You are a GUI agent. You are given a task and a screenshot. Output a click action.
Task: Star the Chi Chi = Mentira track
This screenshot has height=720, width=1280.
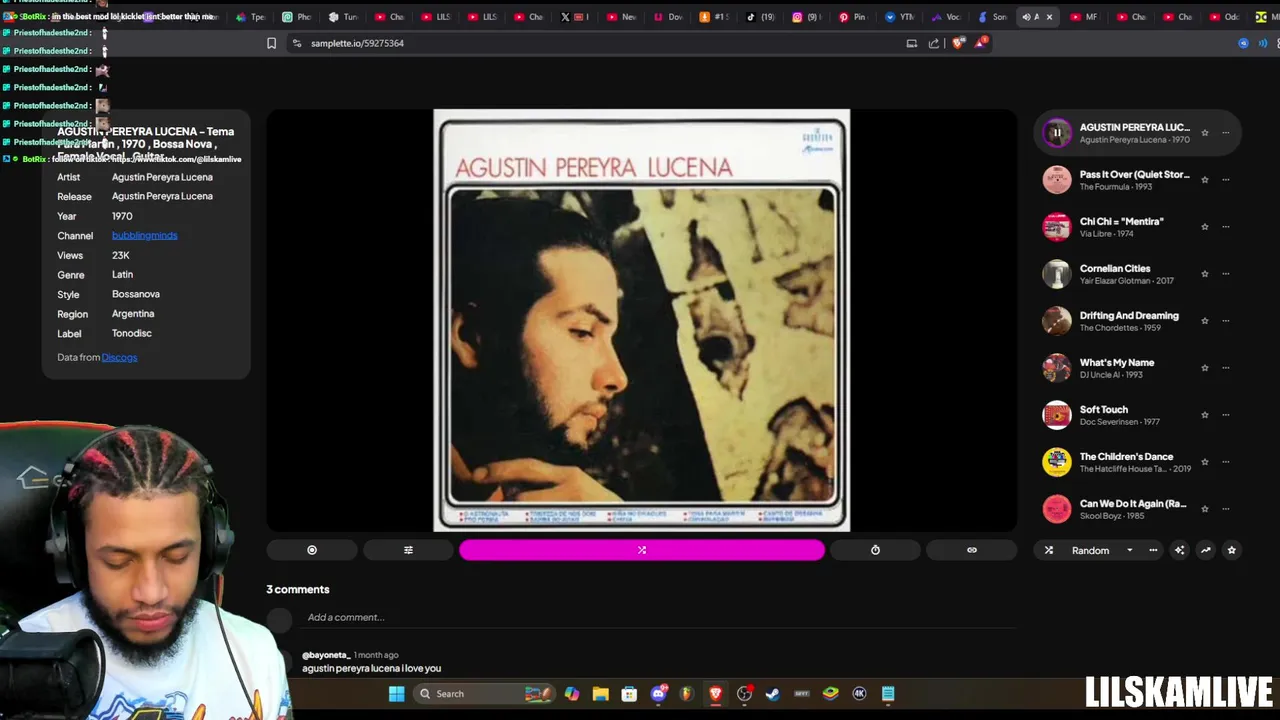[1204, 227]
